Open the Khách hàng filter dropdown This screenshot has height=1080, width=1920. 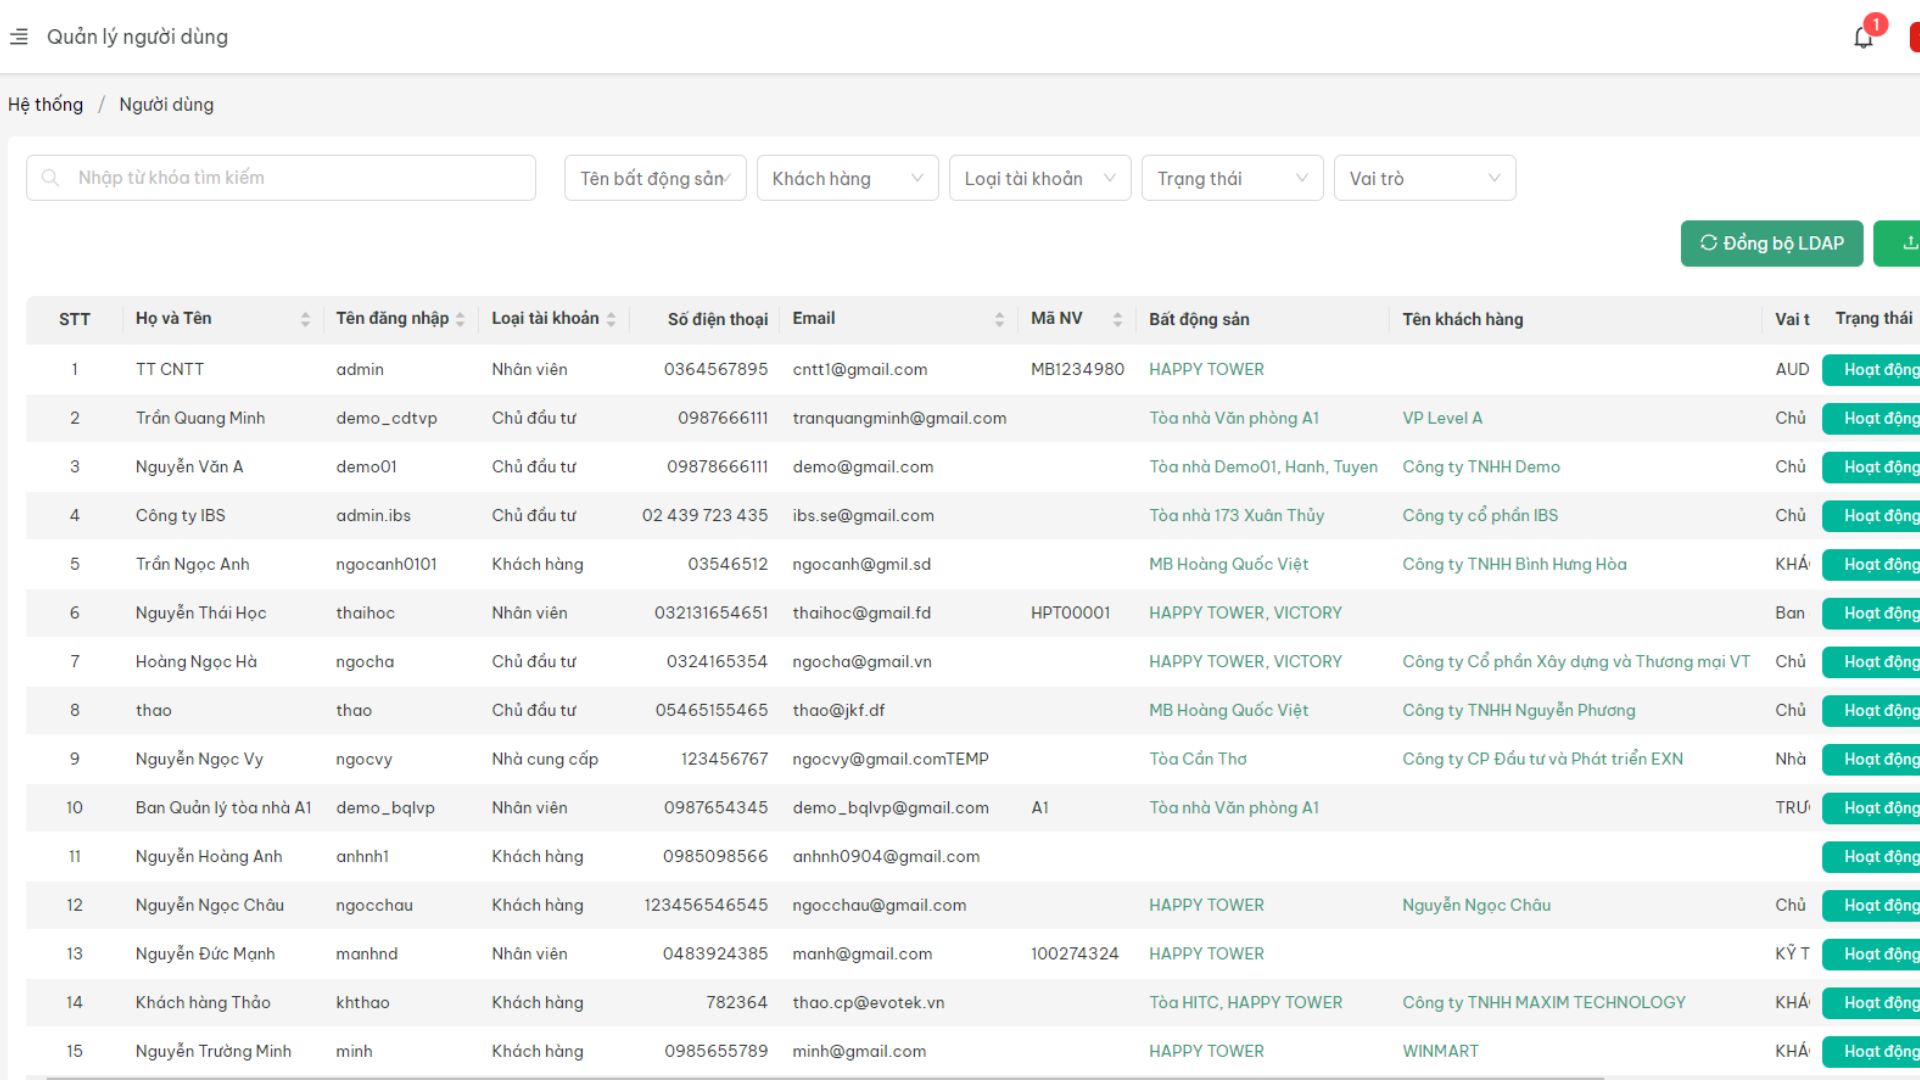[x=847, y=178]
